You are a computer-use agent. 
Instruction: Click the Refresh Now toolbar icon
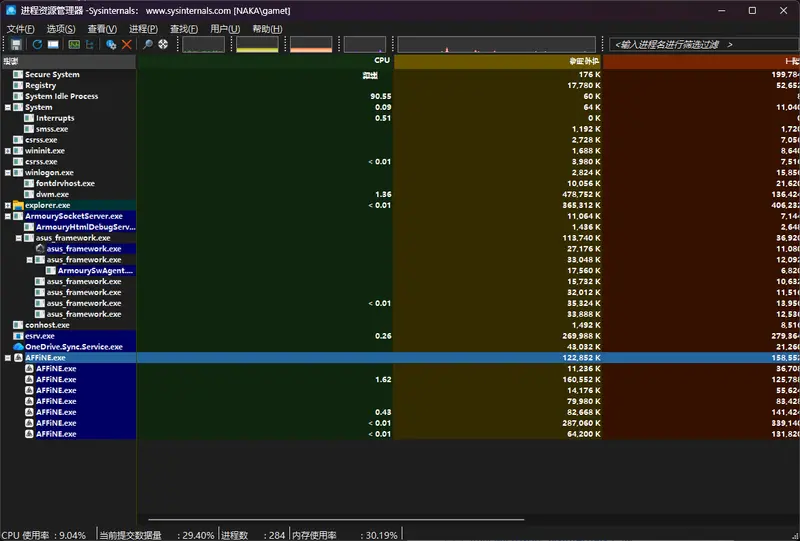coord(37,45)
